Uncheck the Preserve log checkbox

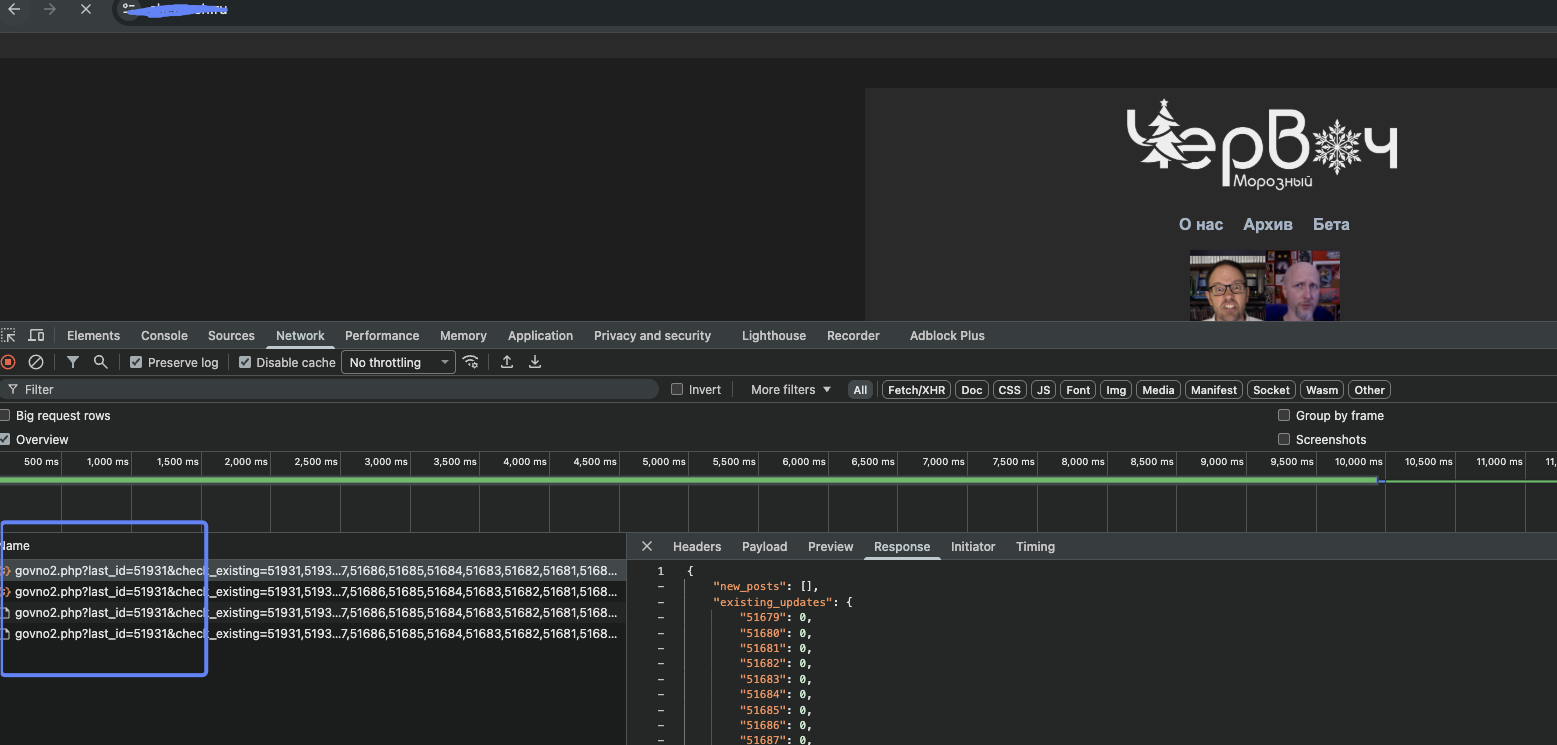point(136,362)
